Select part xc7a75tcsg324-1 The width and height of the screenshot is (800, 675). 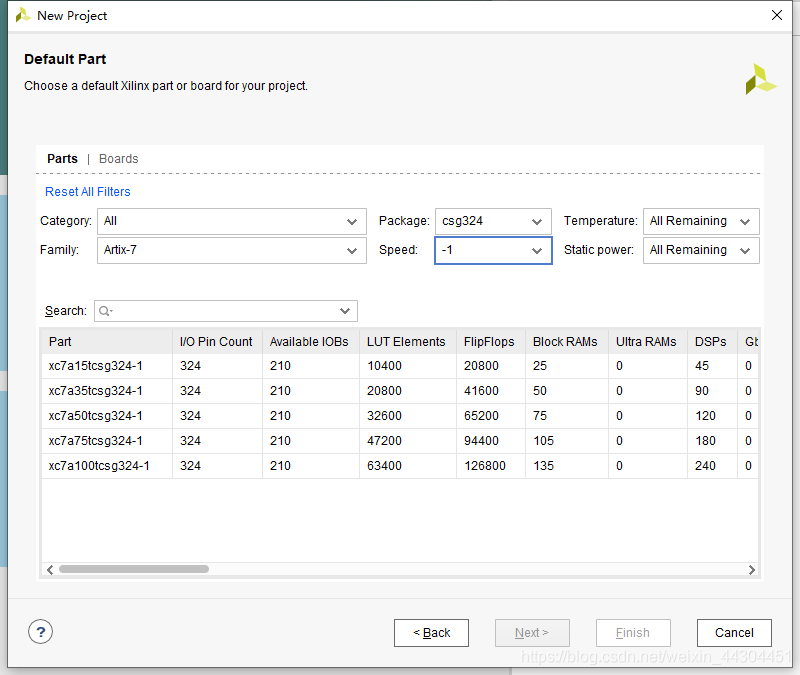tap(95, 441)
